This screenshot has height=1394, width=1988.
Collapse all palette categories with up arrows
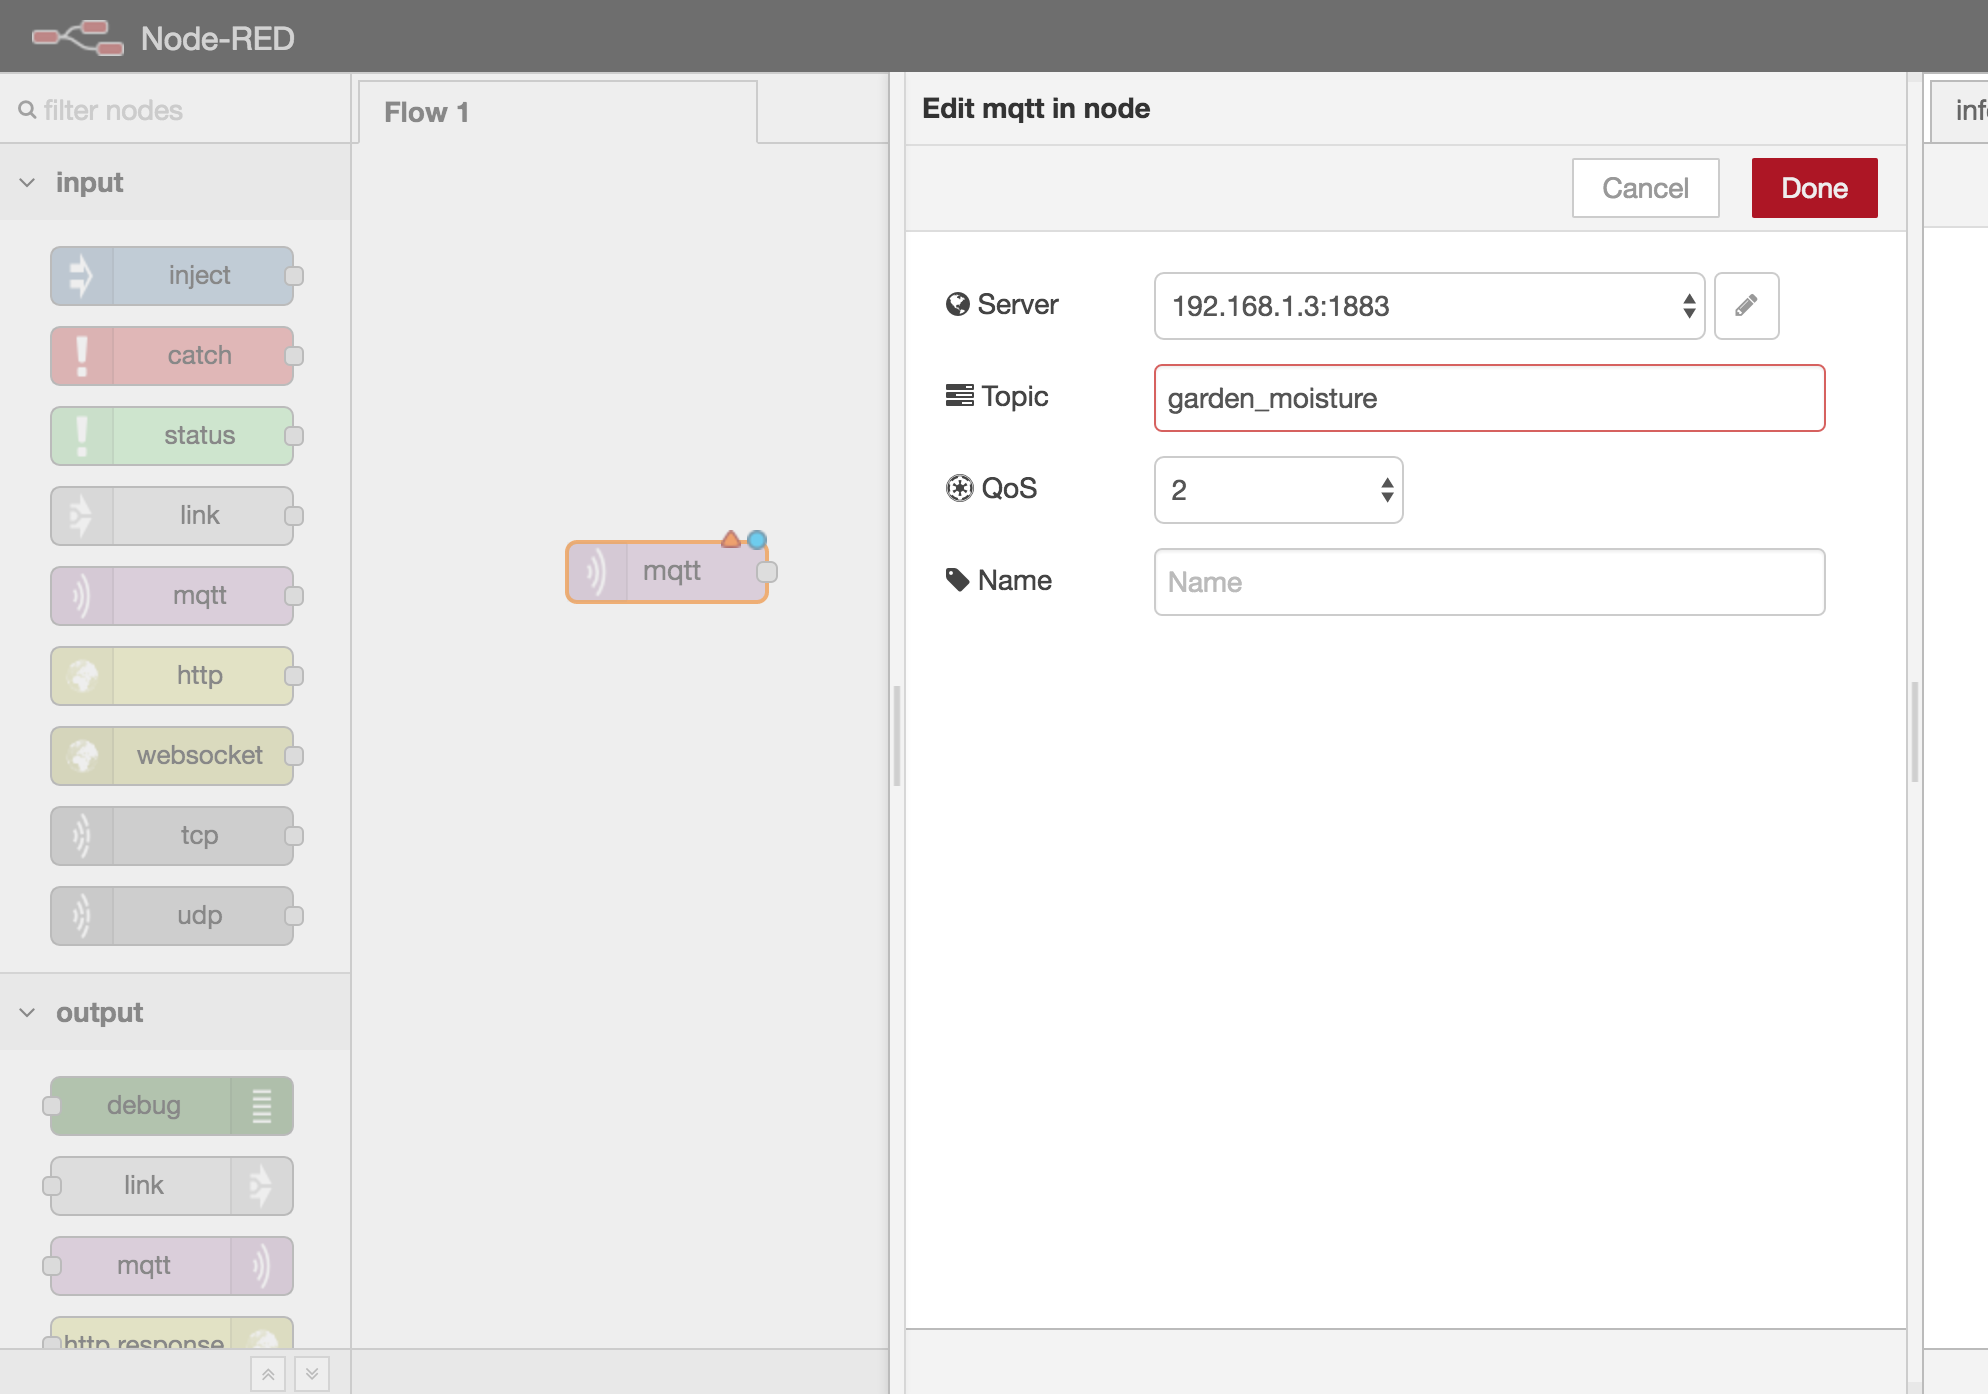(268, 1374)
